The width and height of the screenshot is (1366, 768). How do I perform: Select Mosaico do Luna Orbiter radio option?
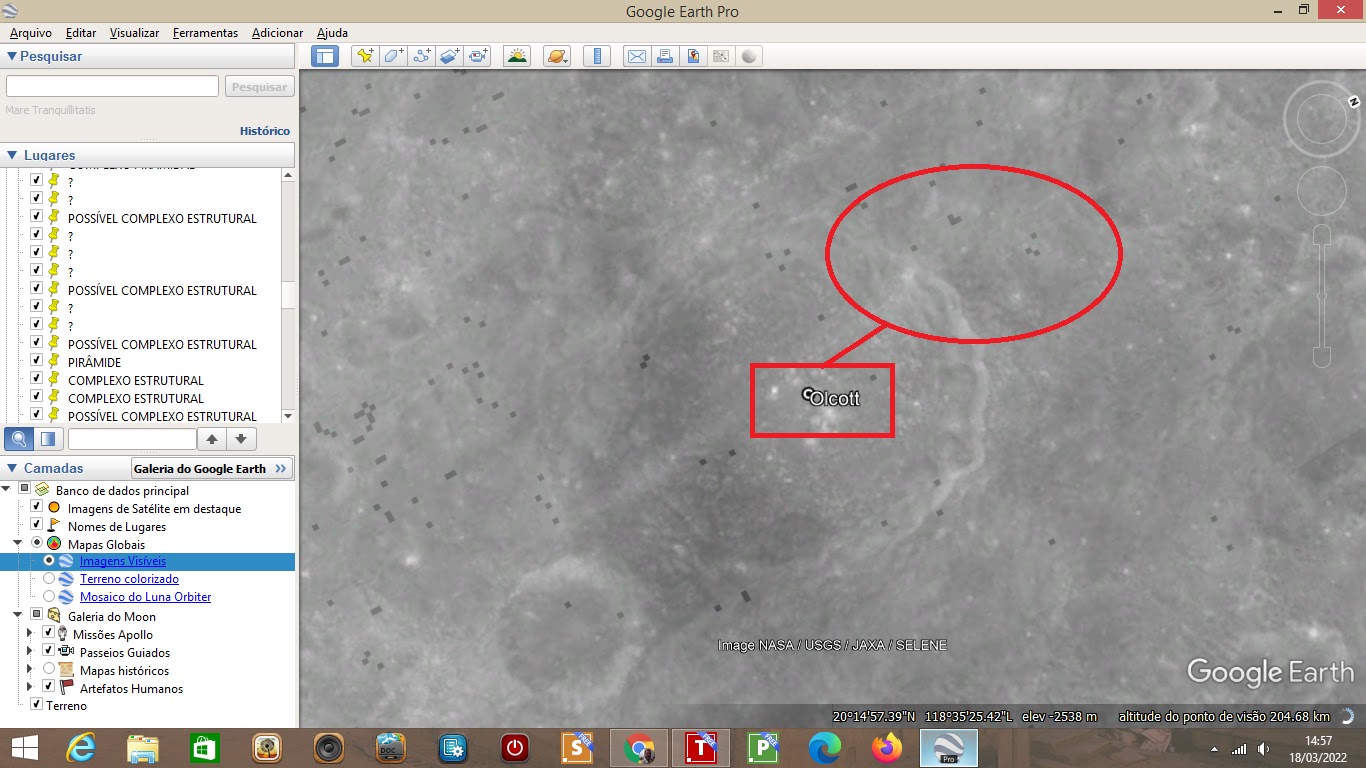point(49,597)
